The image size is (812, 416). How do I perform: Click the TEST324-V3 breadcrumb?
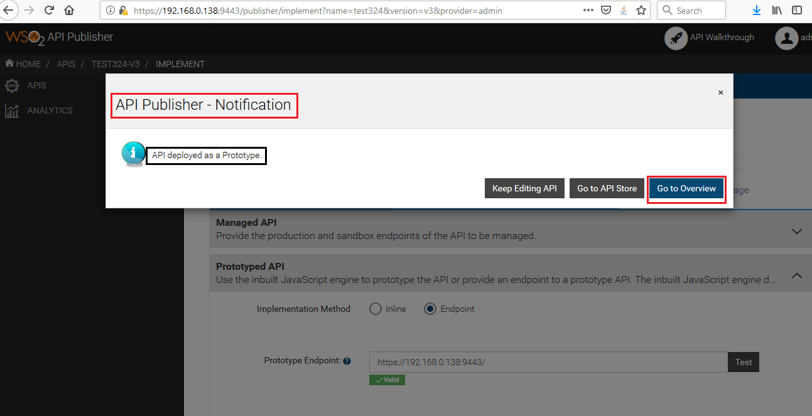coord(115,64)
